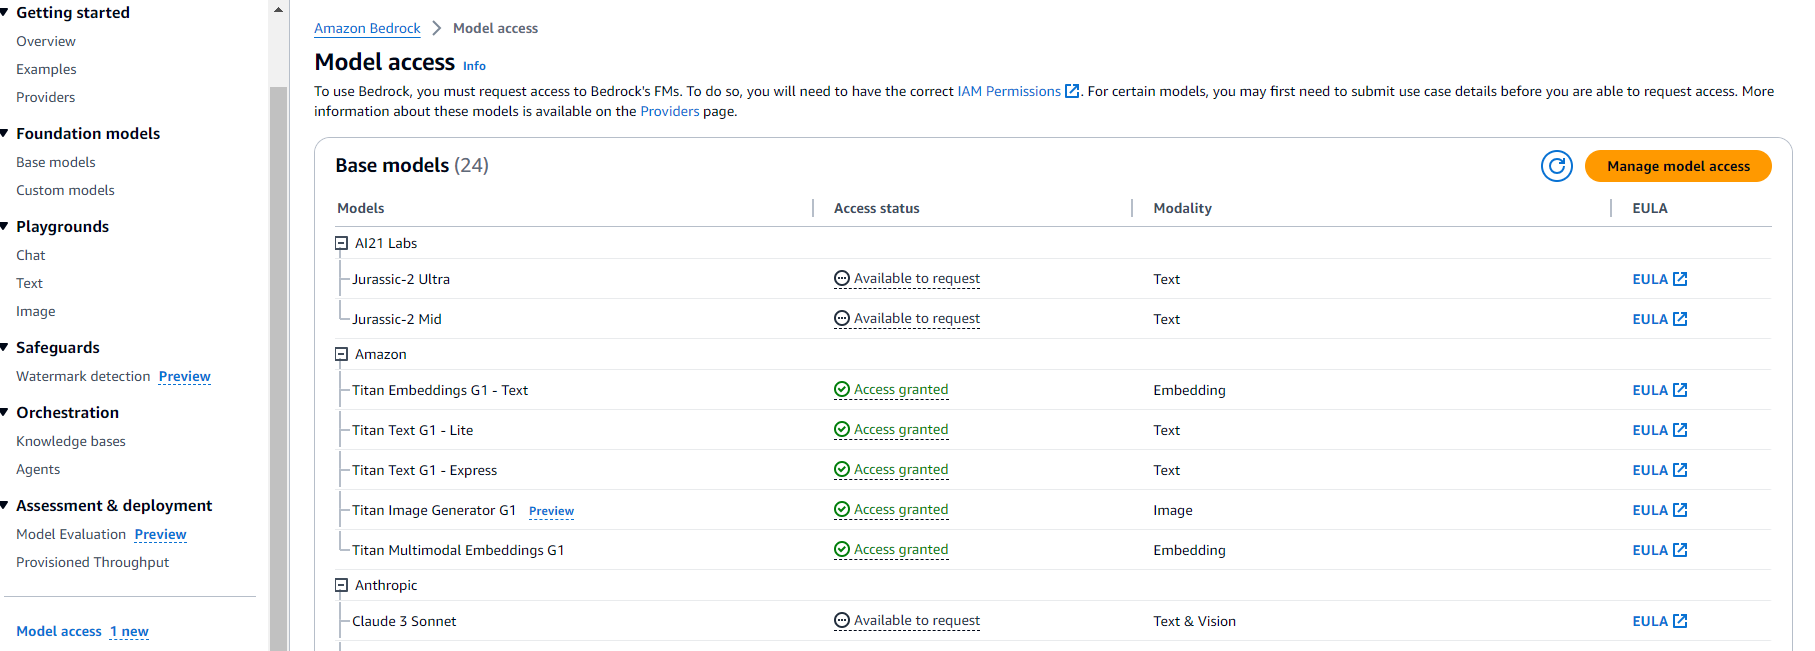Click the Amazon Bedrock breadcrumb link
1815x651 pixels.
pos(367,28)
